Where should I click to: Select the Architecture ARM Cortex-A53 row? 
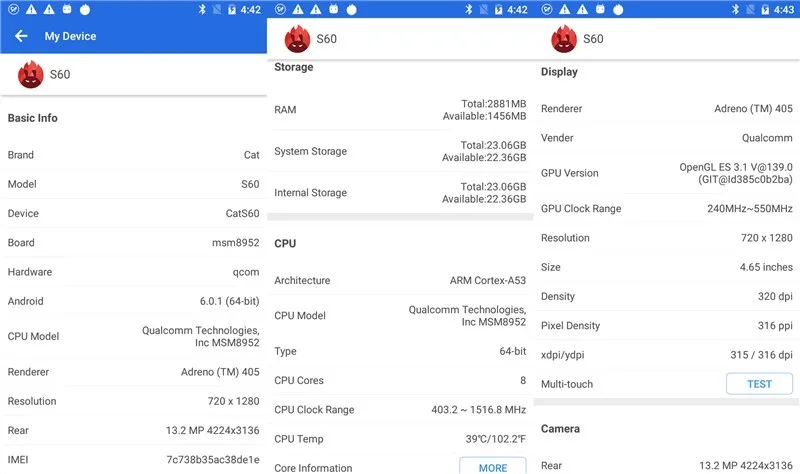[400, 280]
